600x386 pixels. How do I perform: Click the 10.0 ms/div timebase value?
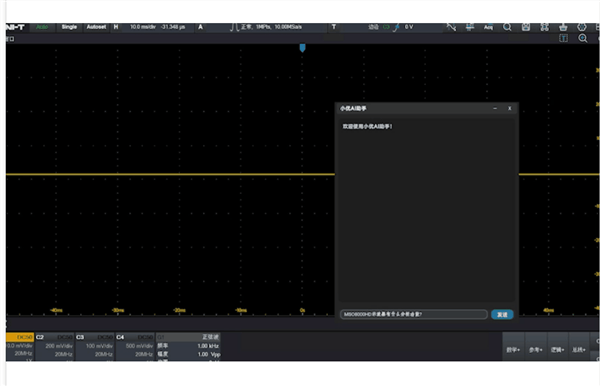(143, 27)
